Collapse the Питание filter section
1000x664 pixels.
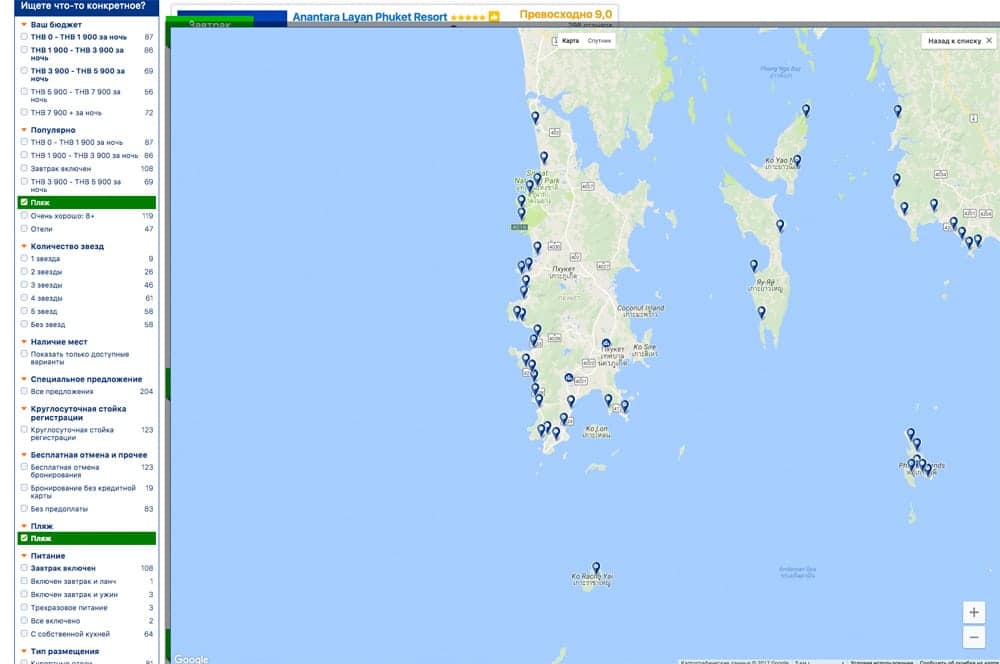pyautogui.click(x=24, y=556)
